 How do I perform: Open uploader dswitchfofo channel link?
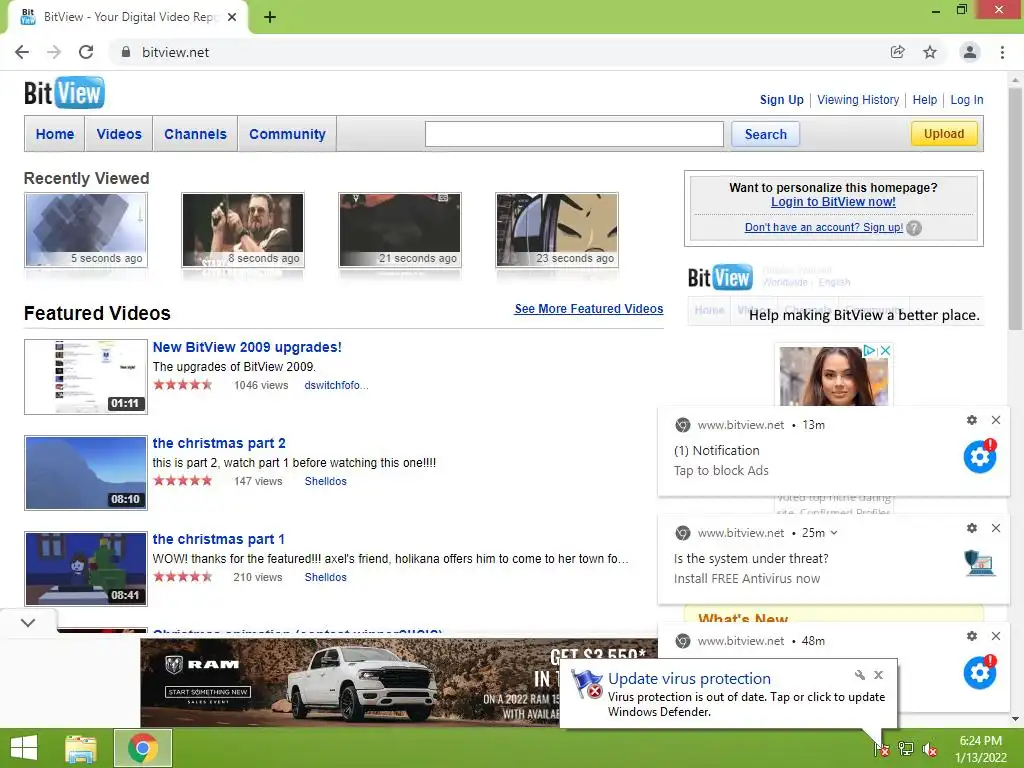click(x=336, y=385)
